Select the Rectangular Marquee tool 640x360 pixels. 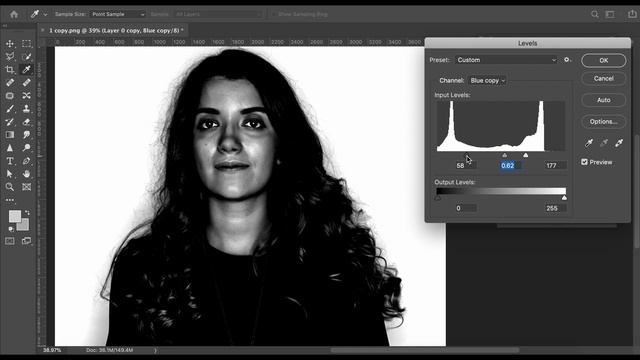27,43
